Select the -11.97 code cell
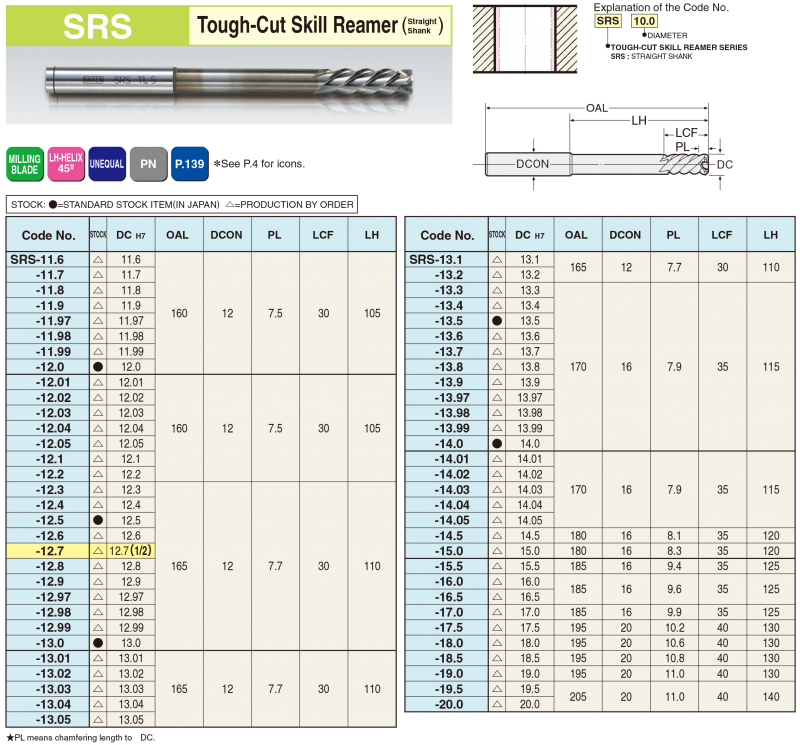The height and width of the screenshot is (745, 800). [48, 321]
